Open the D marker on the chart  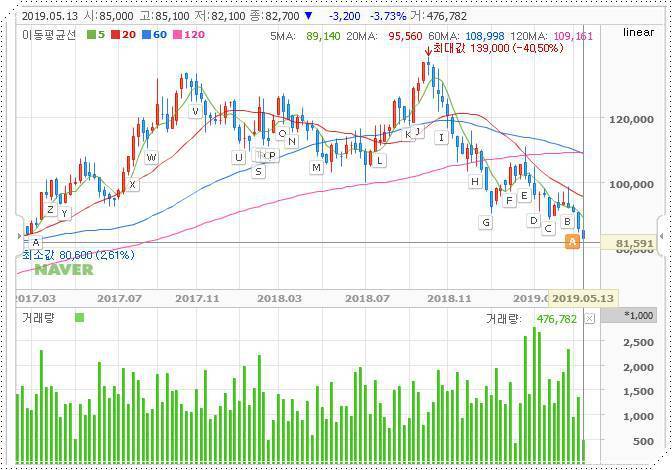[x=534, y=220]
